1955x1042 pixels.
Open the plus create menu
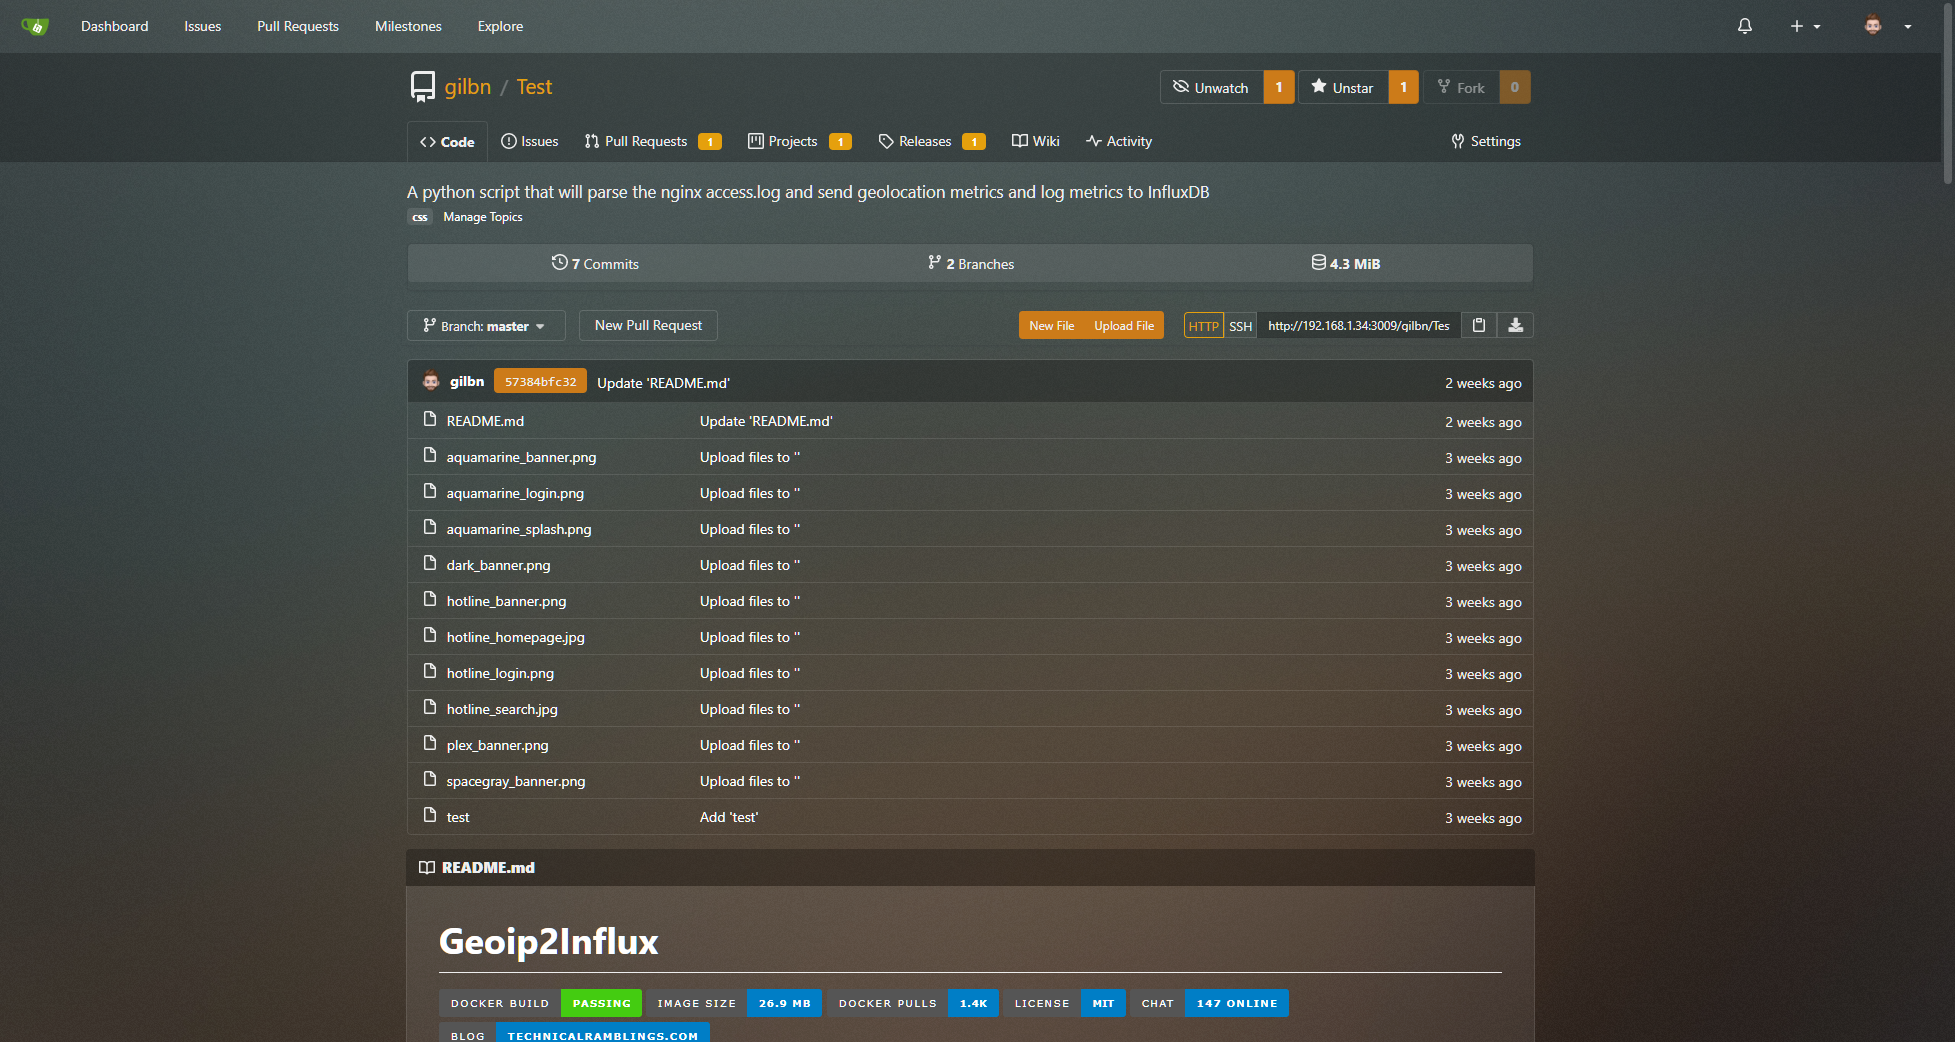tap(1804, 26)
